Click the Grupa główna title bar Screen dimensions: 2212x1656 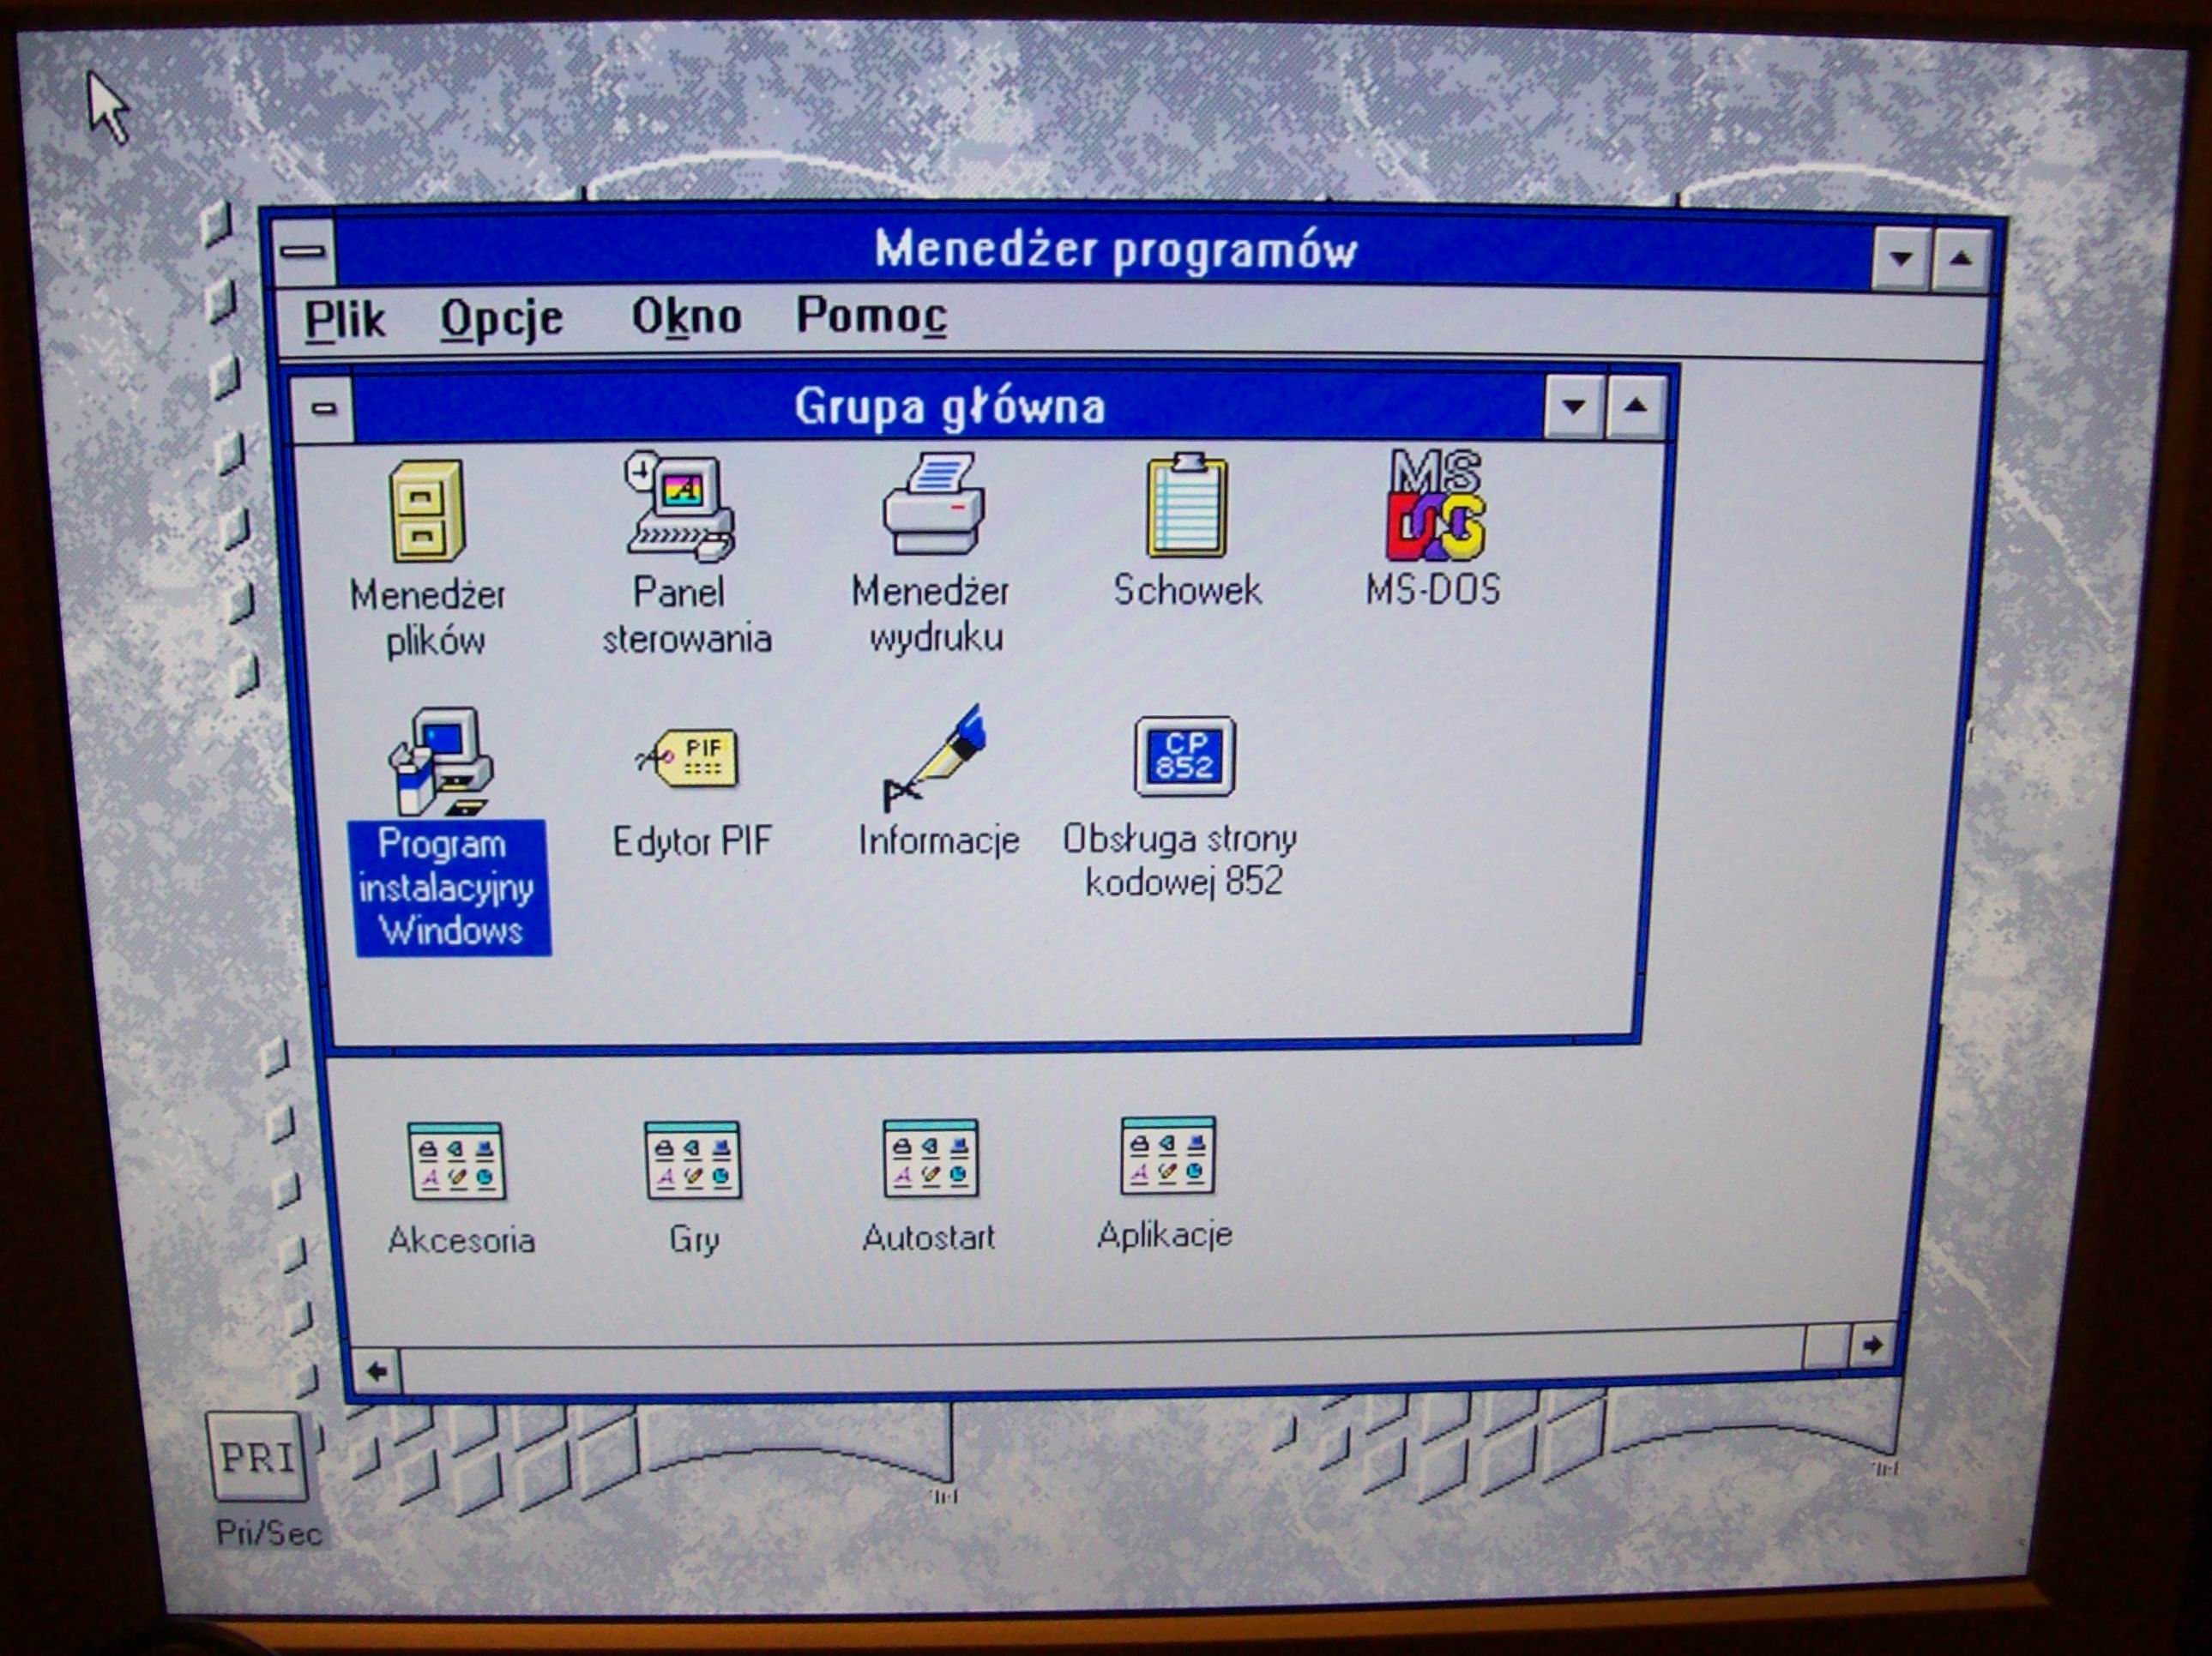pos(949,407)
